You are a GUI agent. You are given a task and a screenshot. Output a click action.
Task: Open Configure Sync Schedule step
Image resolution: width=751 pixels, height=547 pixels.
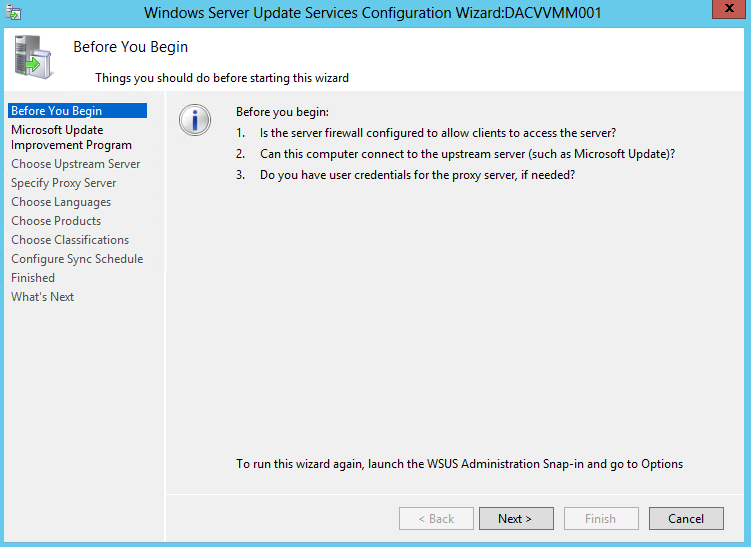[77, 259]
